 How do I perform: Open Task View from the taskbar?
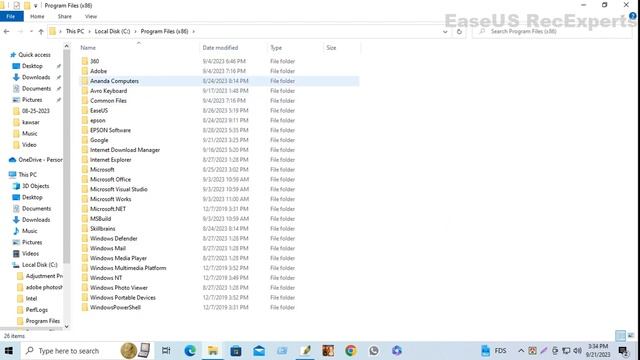point(166,351)
